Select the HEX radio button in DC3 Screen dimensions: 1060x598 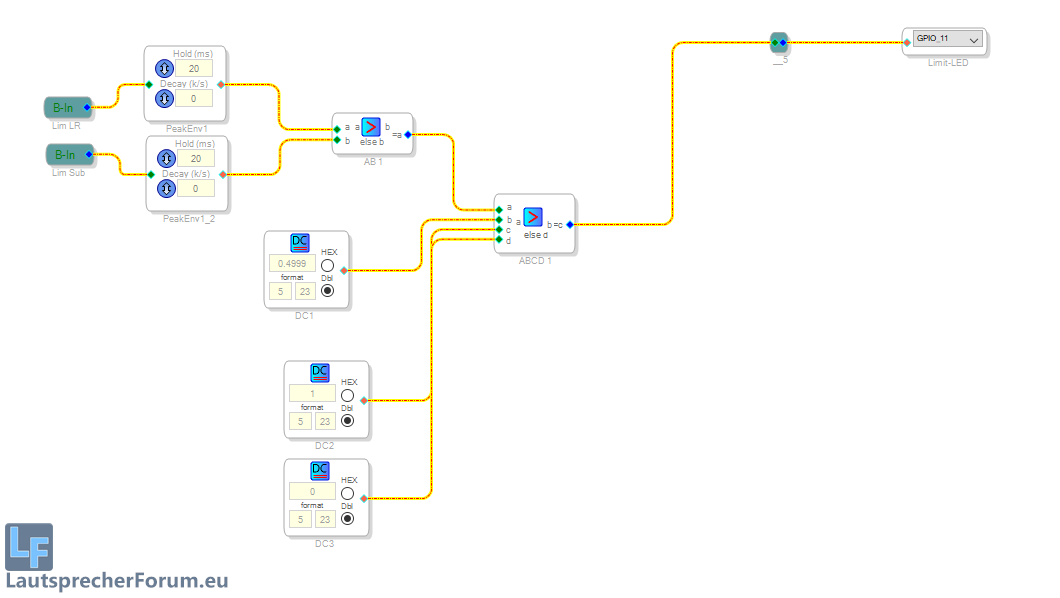pyautogui.click(x=348, y=494)
